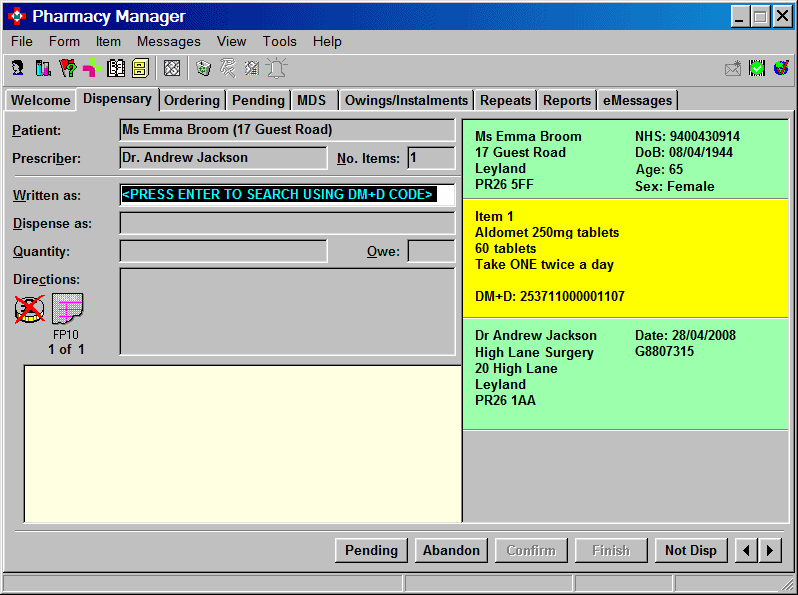Switch to the Owings/Instalments tab

[x=406, y=100]
